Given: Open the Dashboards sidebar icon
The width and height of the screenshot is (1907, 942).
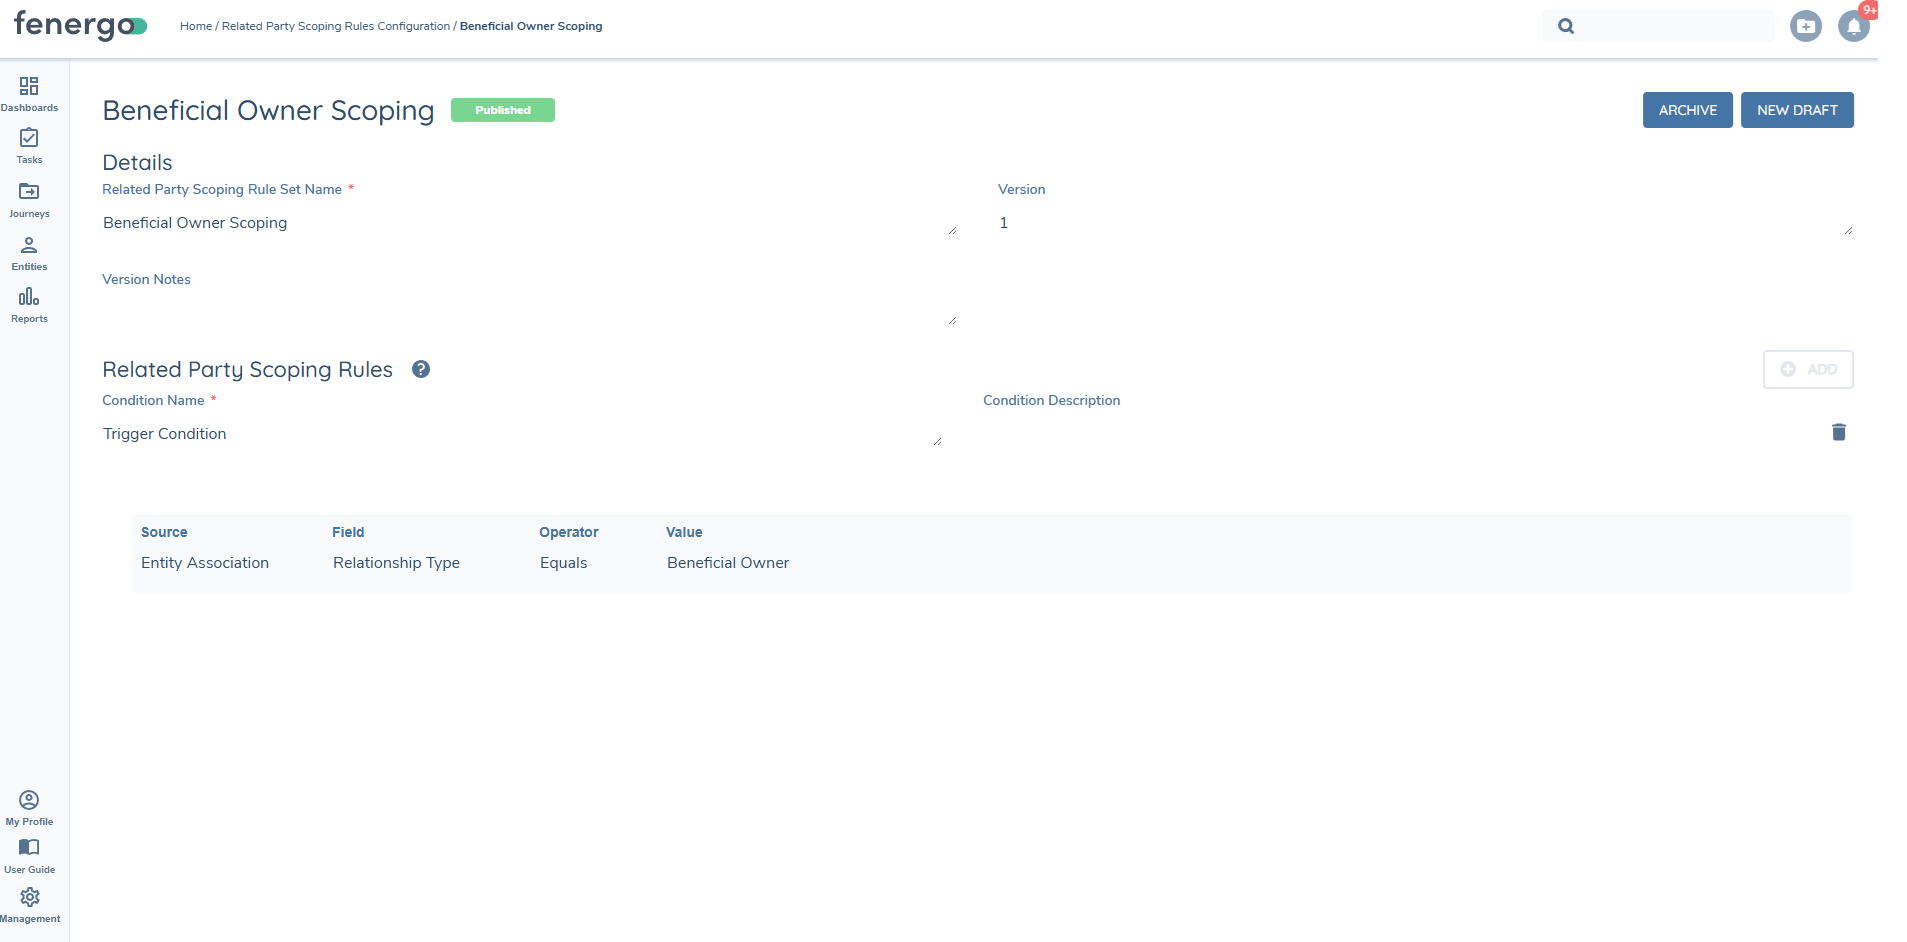Looking at the screenshot, I should point(29,93).
